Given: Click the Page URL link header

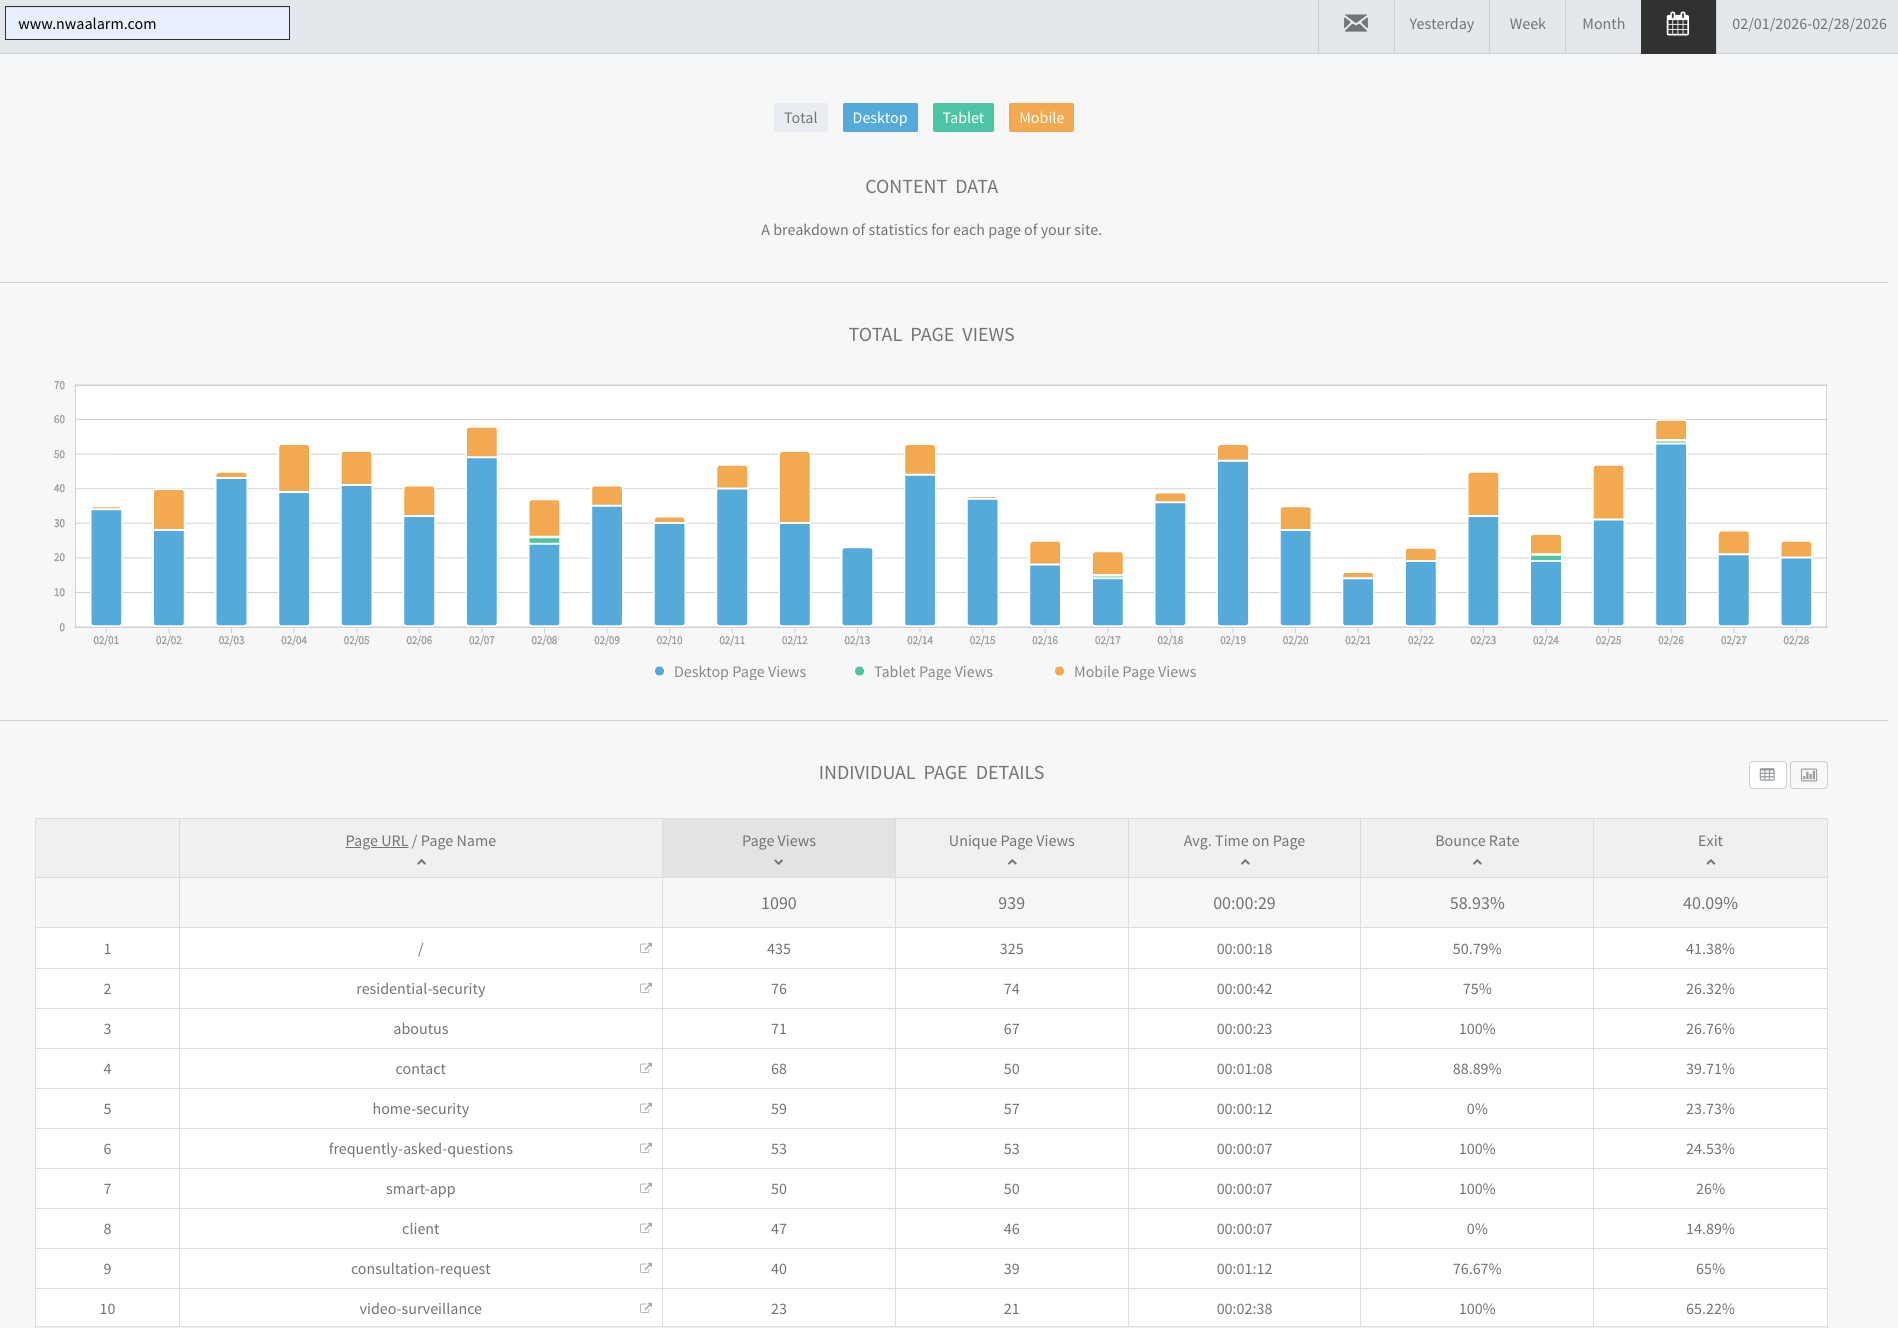Looking at the screenshot, I should [x=376, y=841].
